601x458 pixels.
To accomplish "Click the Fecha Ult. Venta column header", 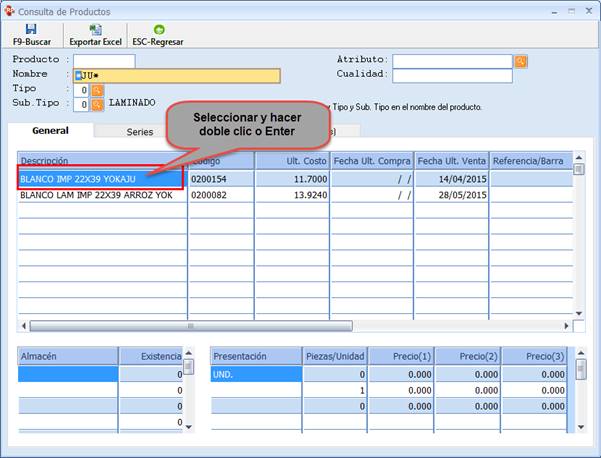I will click(451, 161).
